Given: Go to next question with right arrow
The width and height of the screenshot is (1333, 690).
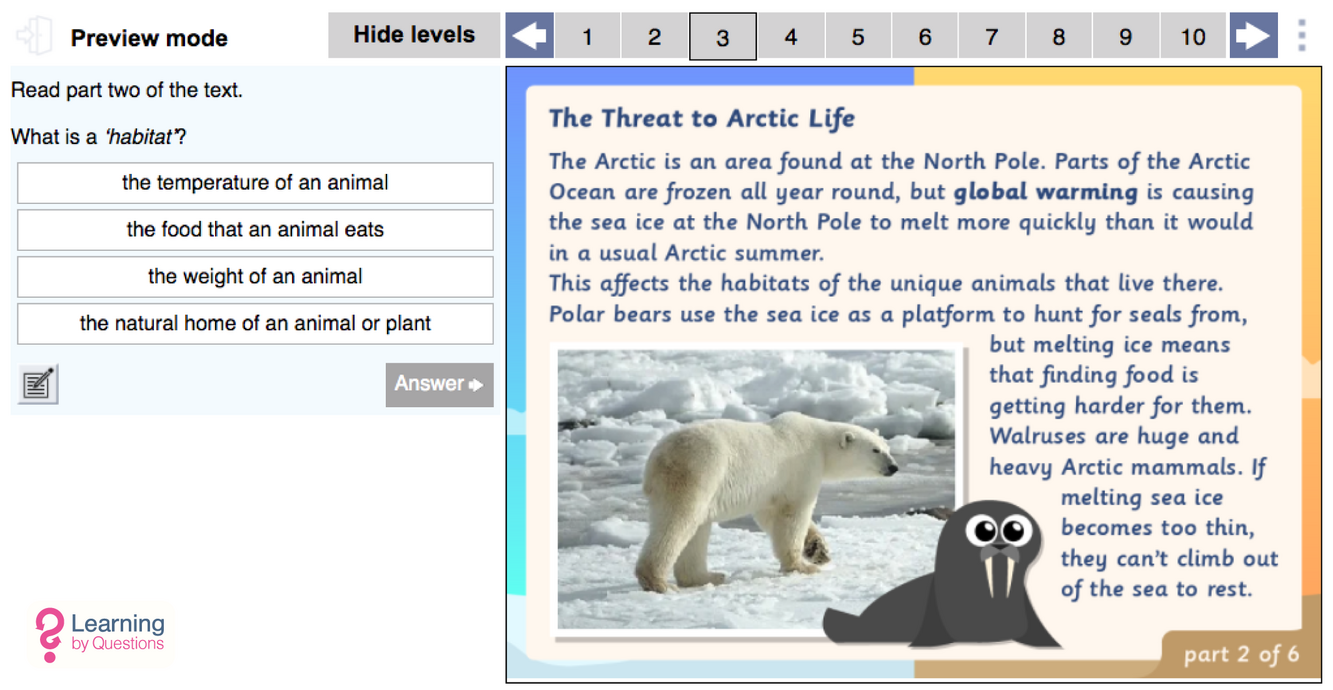Looking at the screenshot, I should click(x=1253, y=37).
